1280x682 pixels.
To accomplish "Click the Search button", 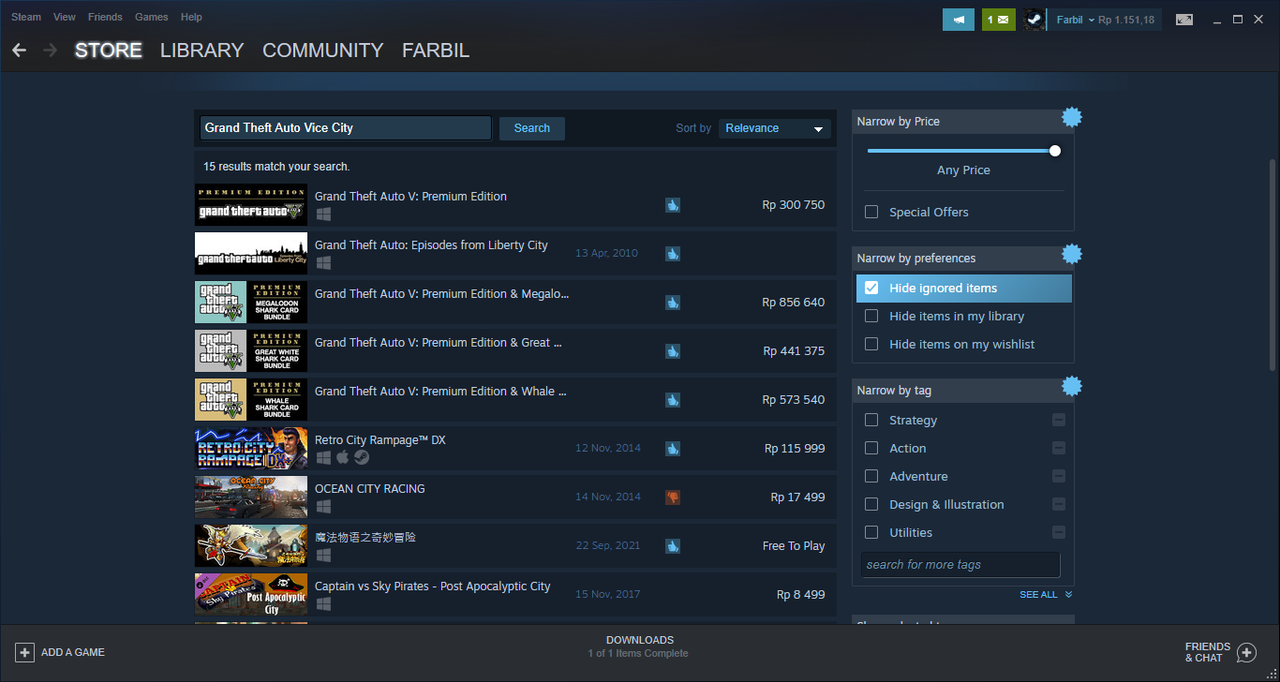I will [x=532, y=128].
